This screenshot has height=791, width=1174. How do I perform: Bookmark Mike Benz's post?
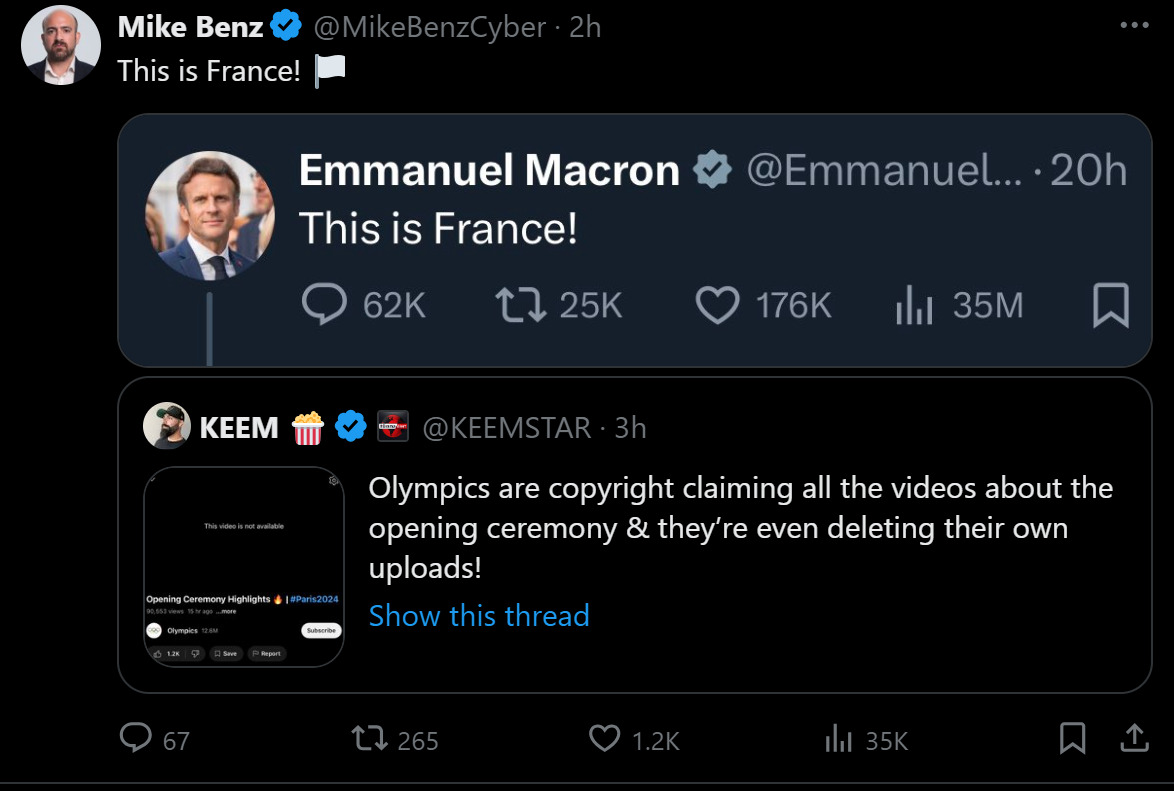click(1071, 738)
